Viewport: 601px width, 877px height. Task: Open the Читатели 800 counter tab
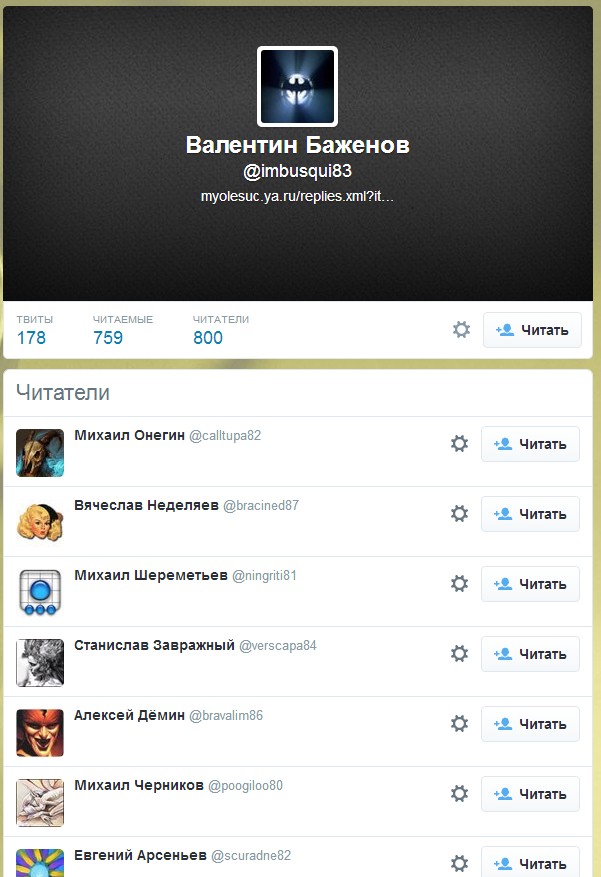pos(221,330)
